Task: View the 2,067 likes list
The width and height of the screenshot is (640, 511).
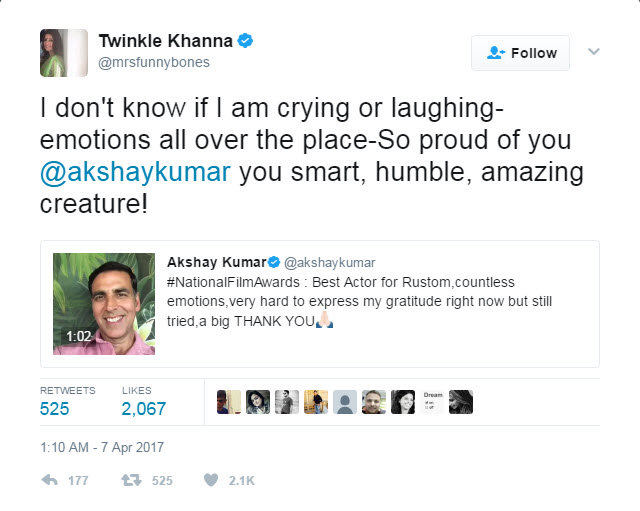Action: [x=143, y=408]
